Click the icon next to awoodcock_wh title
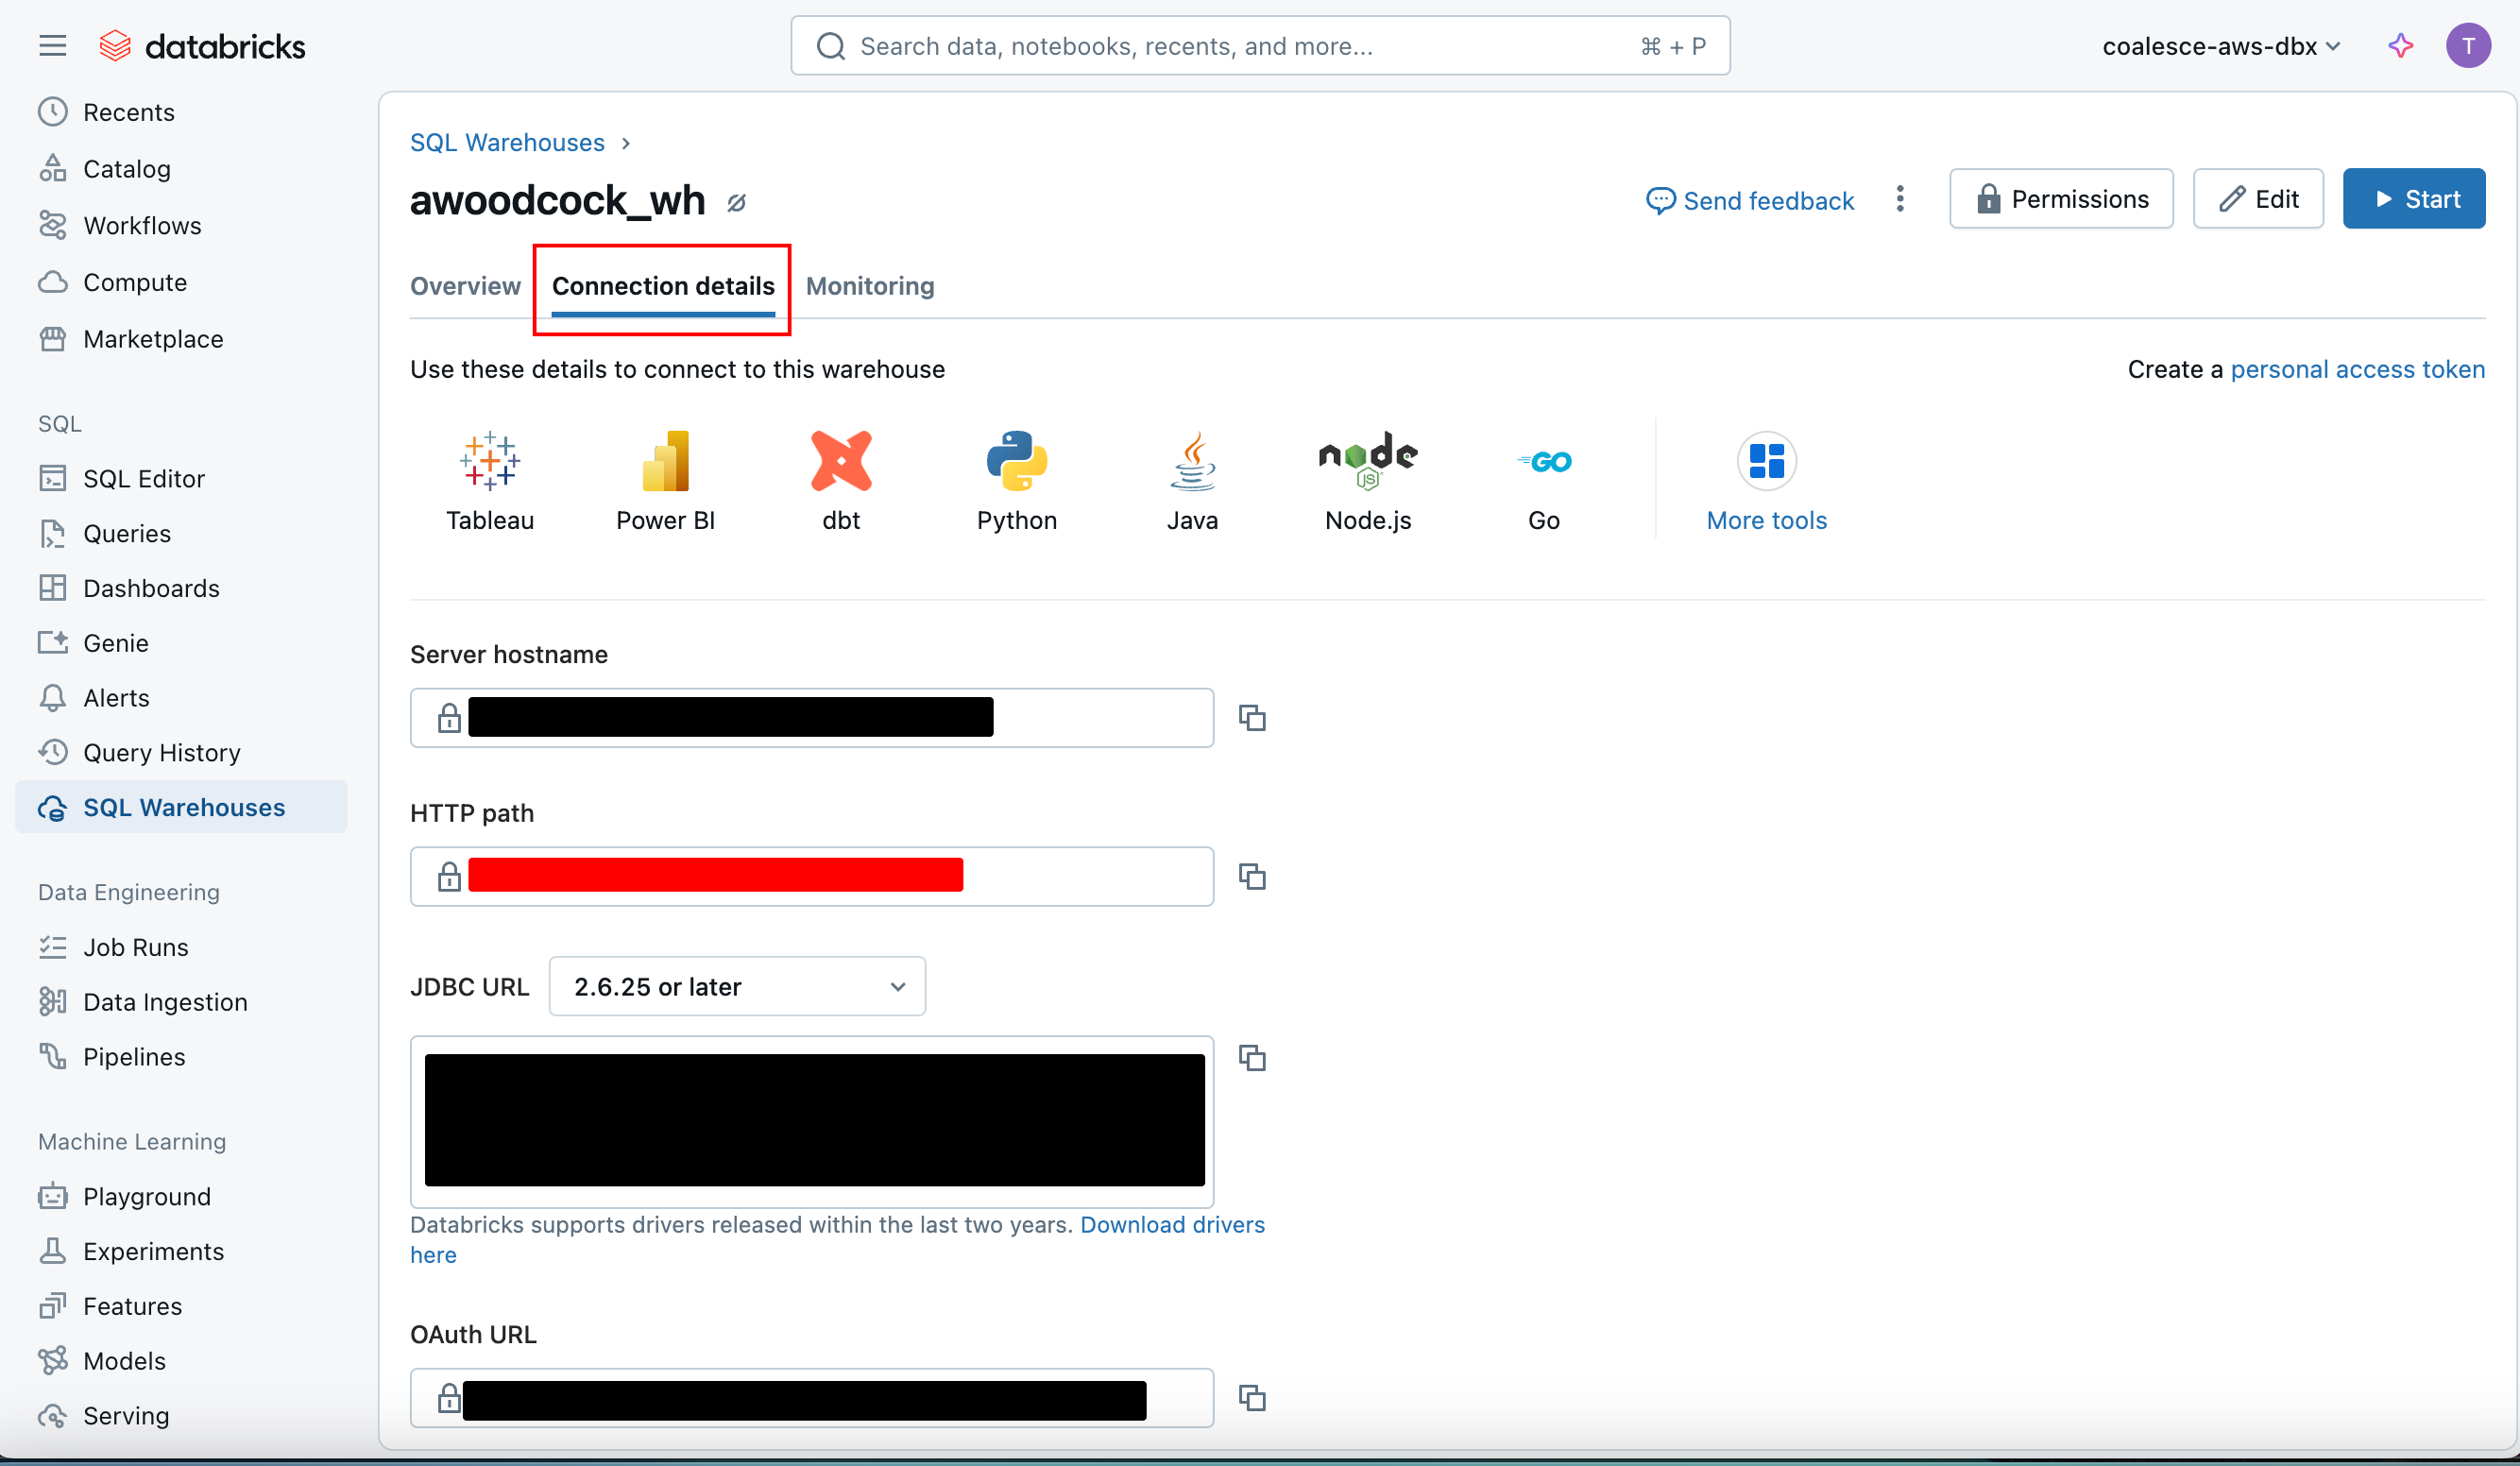Image resolution: width=2520 pixels, height=1466 pixels. coord(736,203)
